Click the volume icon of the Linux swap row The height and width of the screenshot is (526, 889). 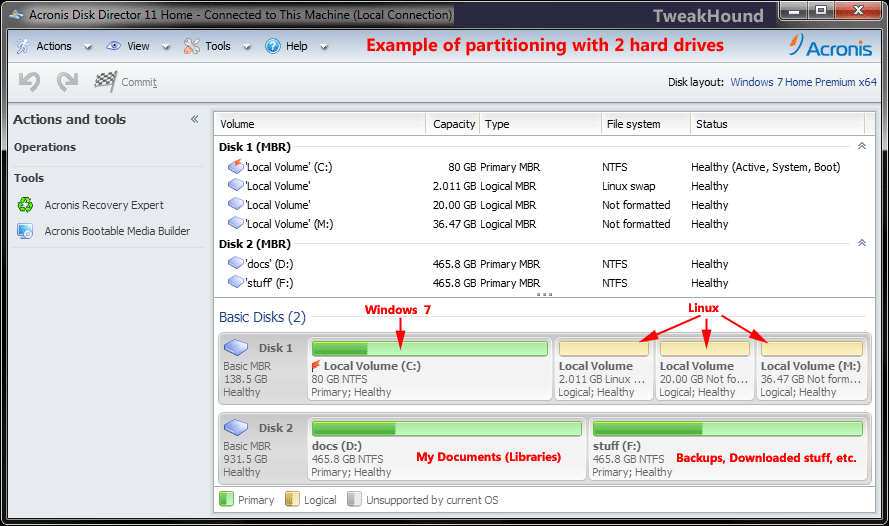pos(235,185)
